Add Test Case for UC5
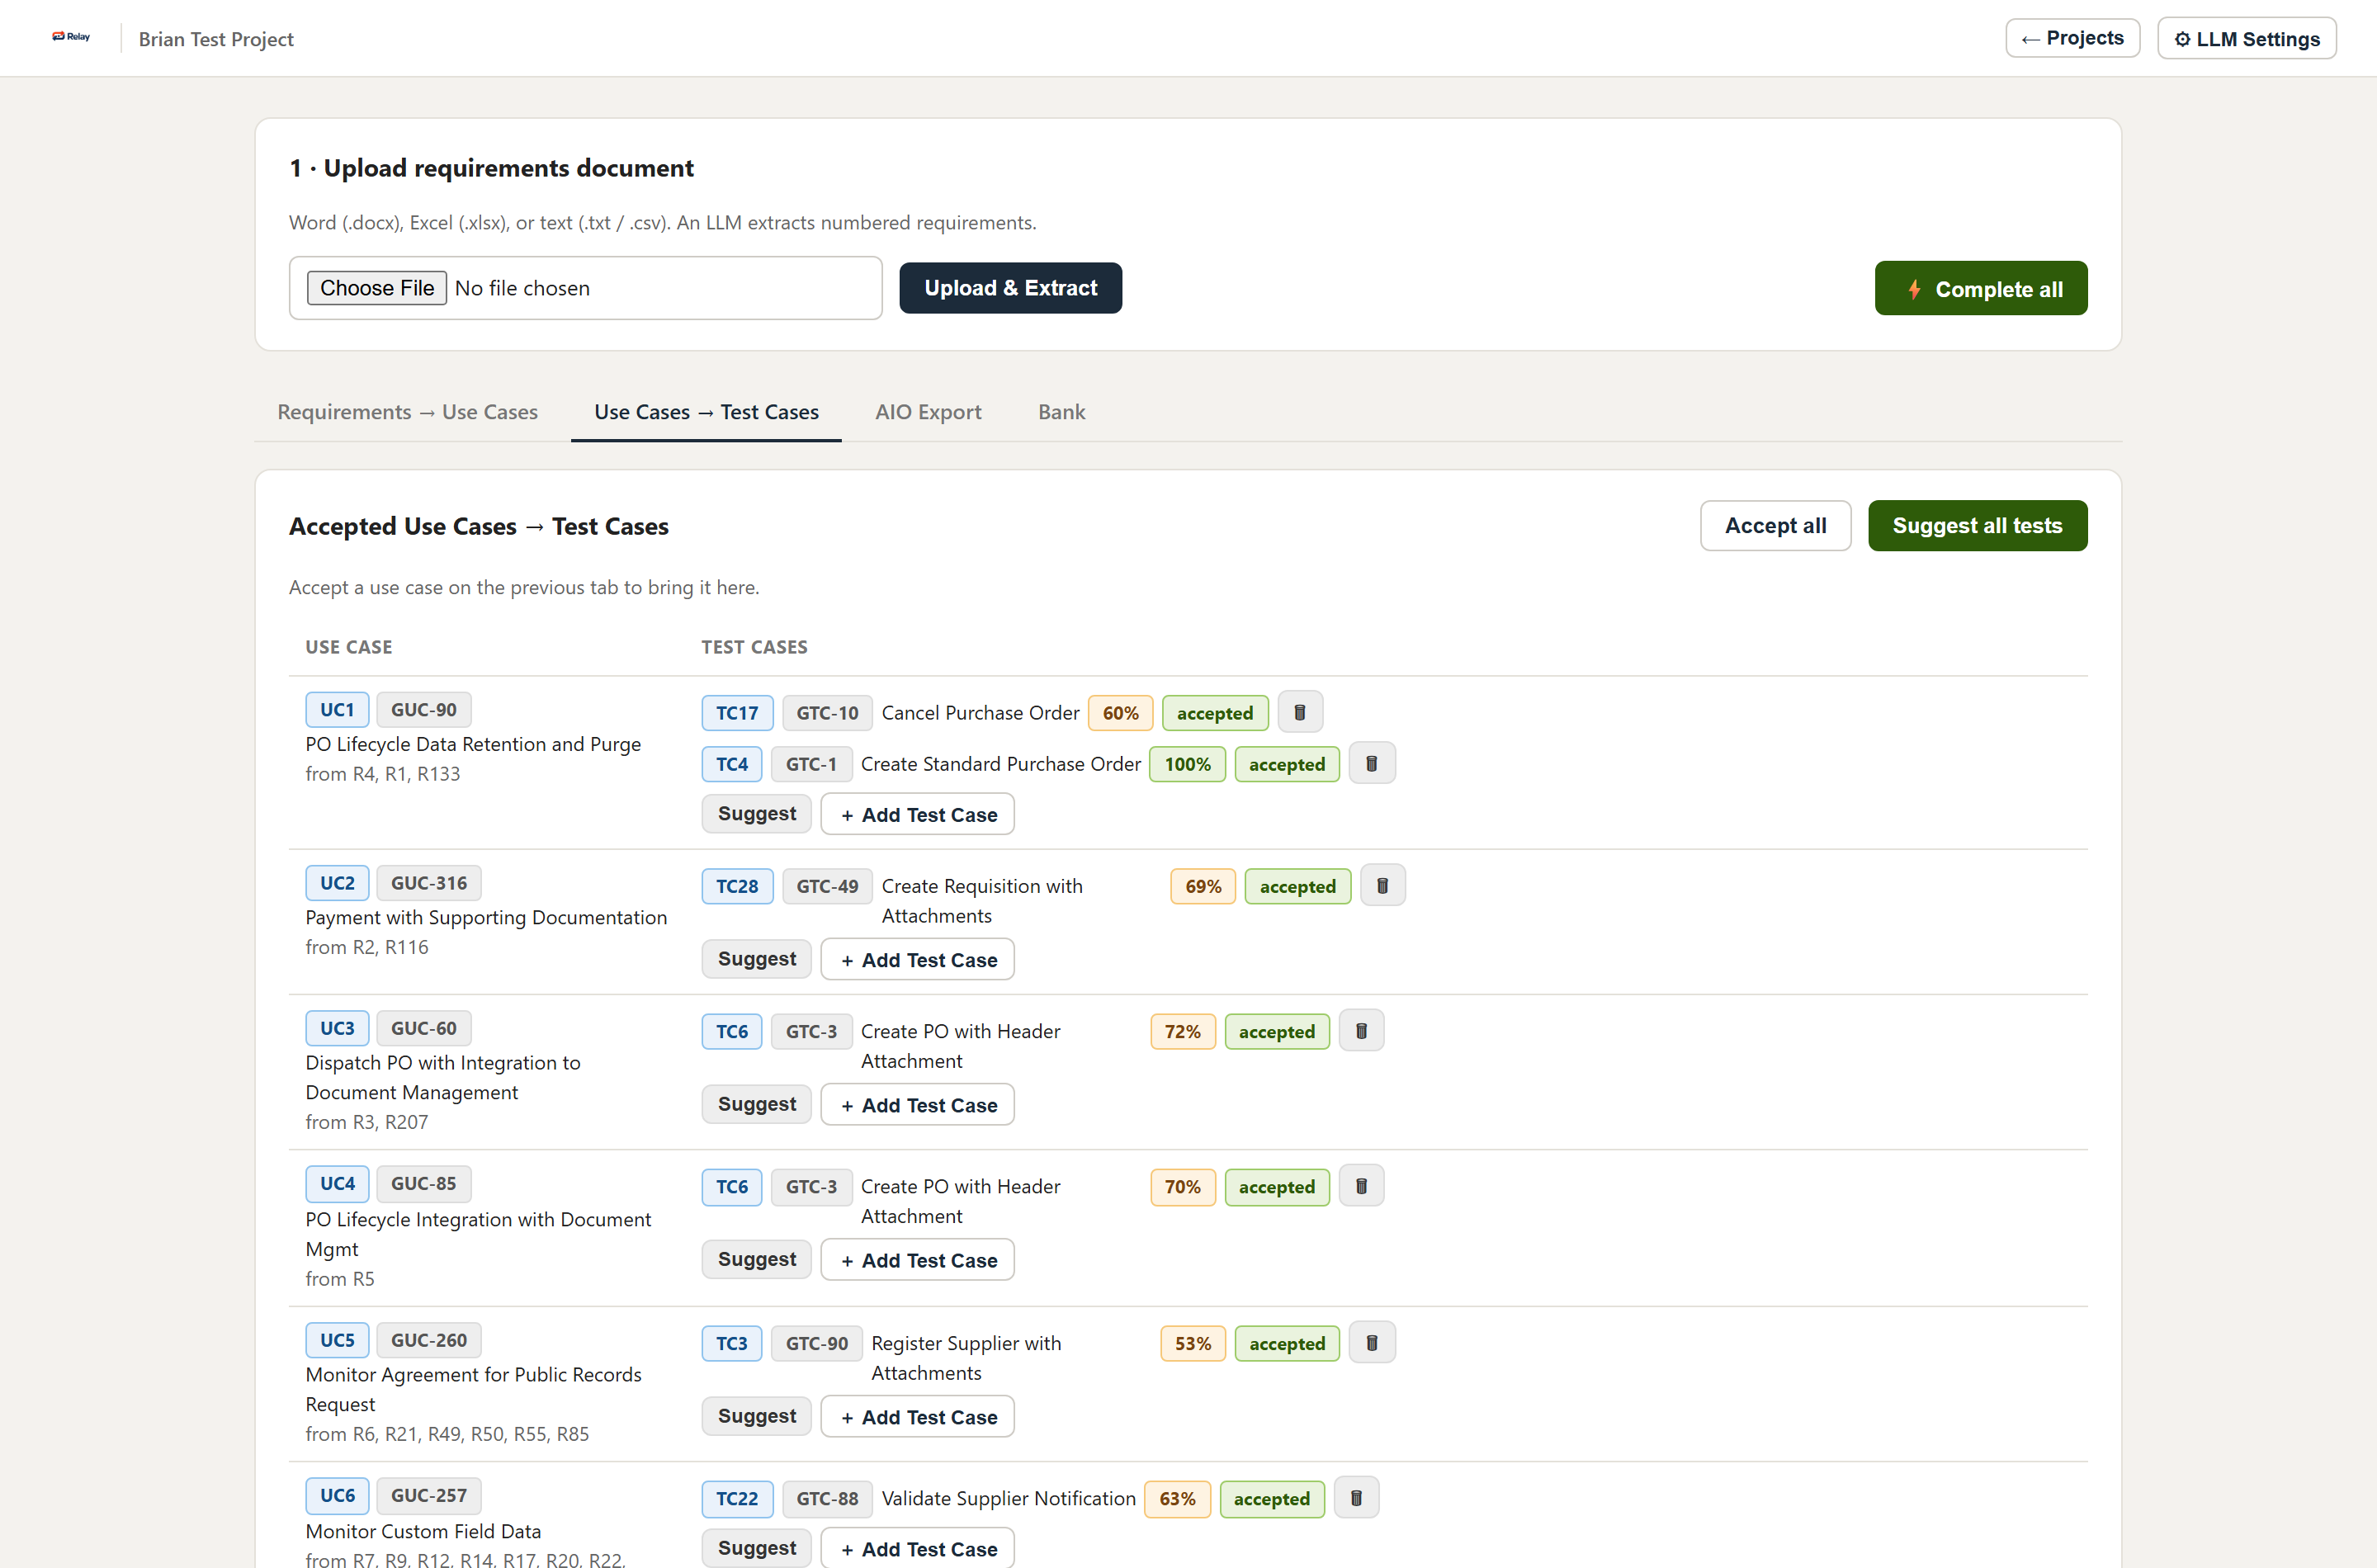This screenshot has height=1568, width=2377. click(917, 1416)
